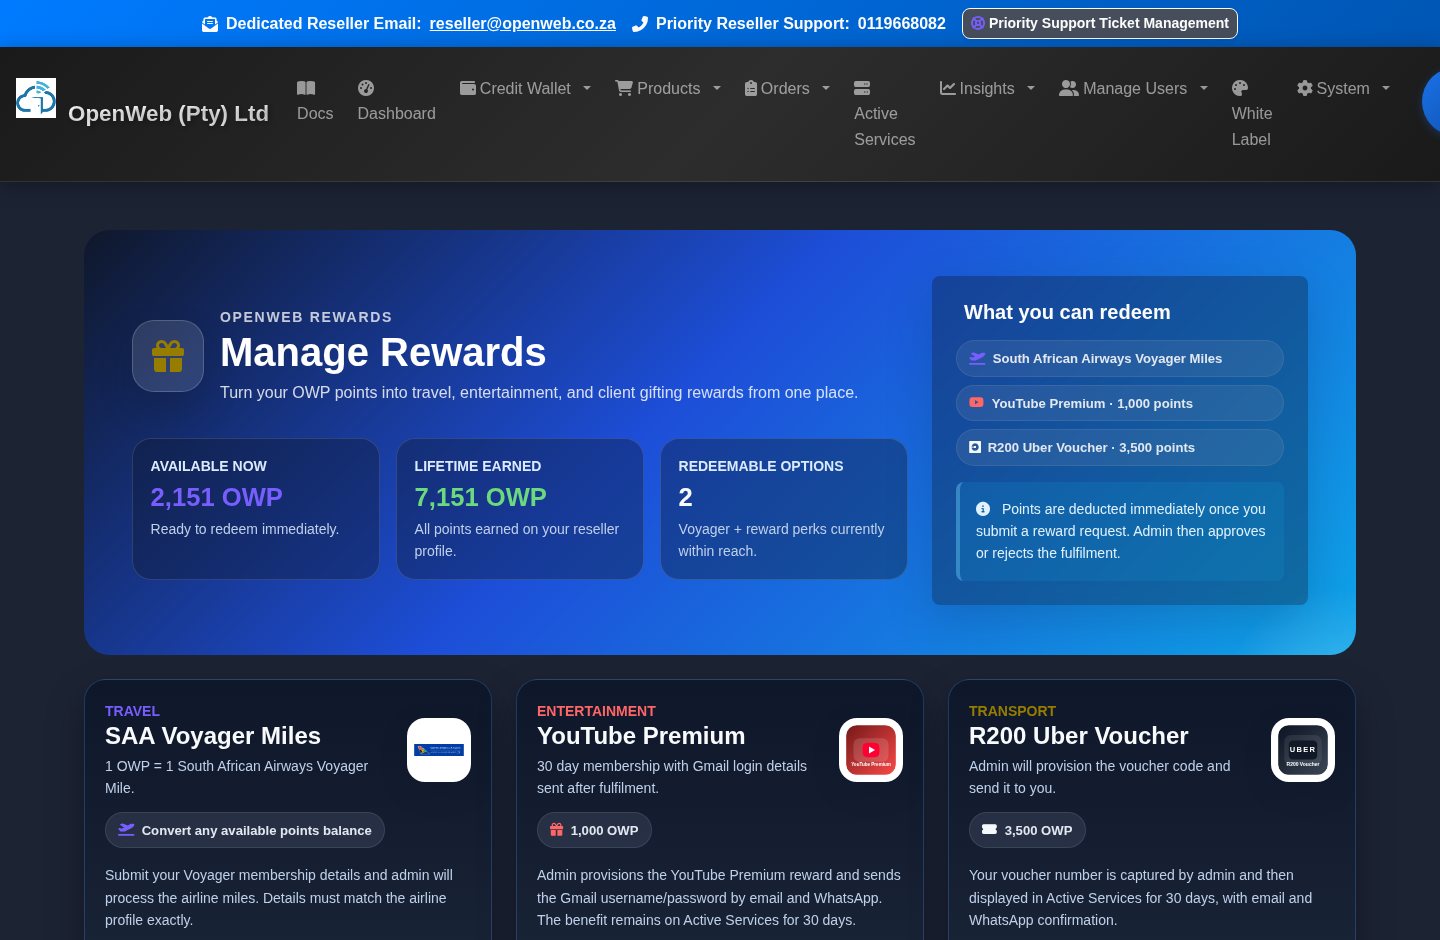
Task: Select YouTube Premium 1,000 points pill
Action: [1120, 403]
